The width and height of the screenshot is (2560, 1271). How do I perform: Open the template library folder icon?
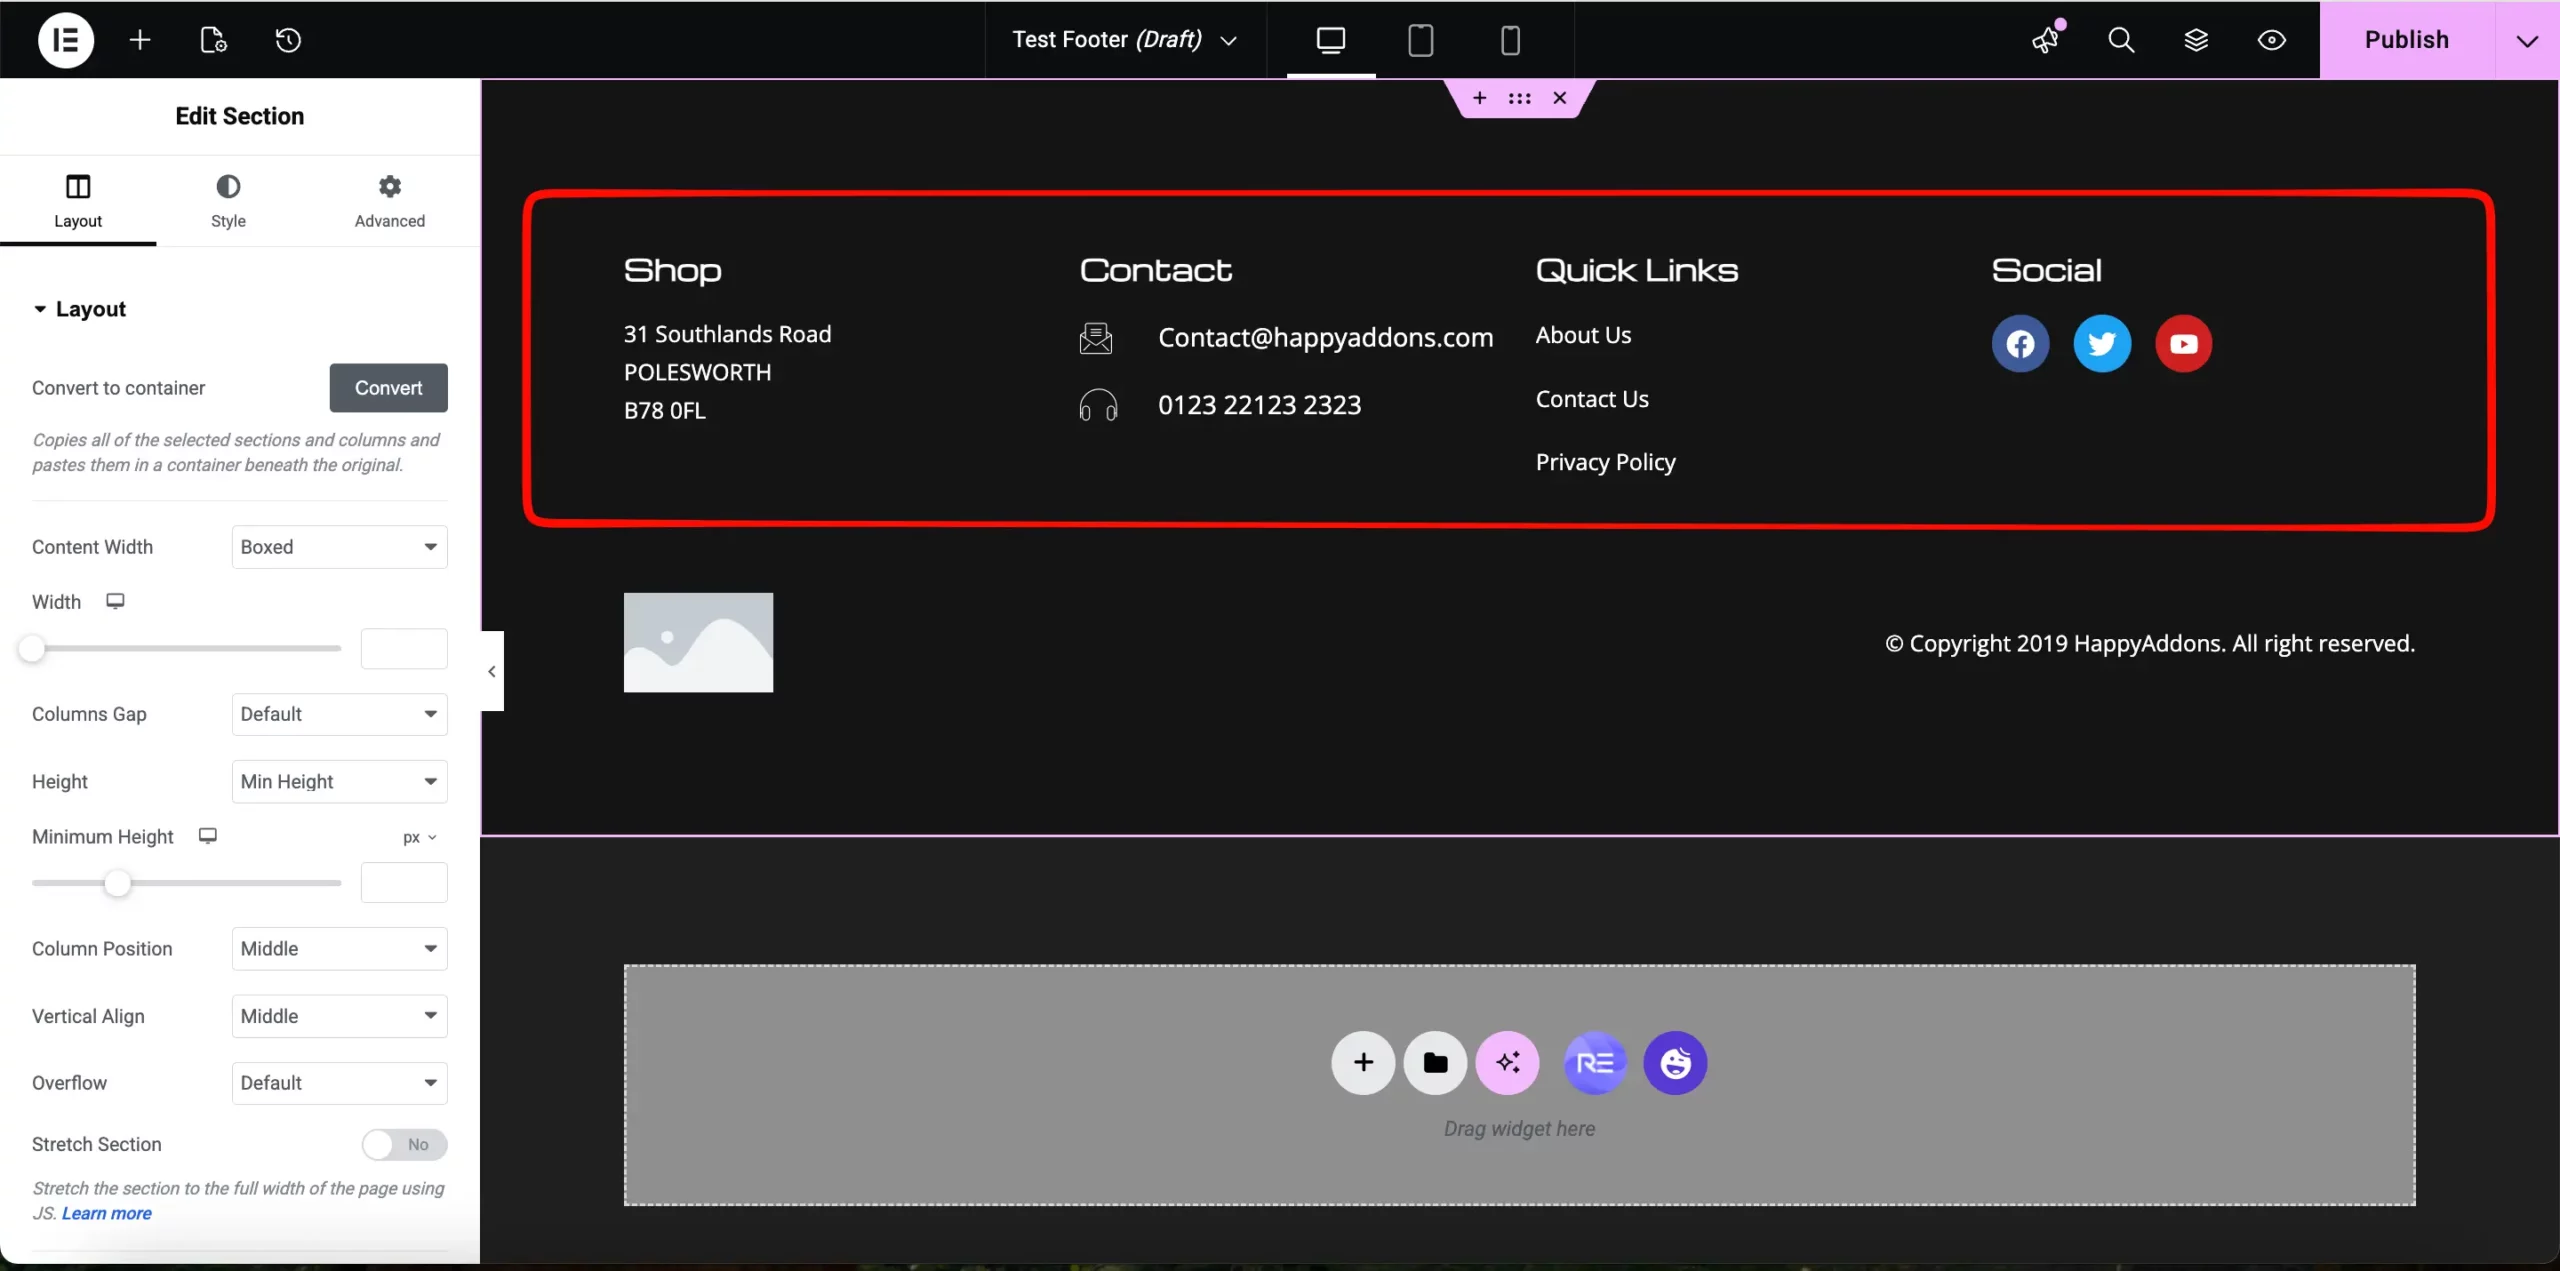[x=1435, y=1062]
